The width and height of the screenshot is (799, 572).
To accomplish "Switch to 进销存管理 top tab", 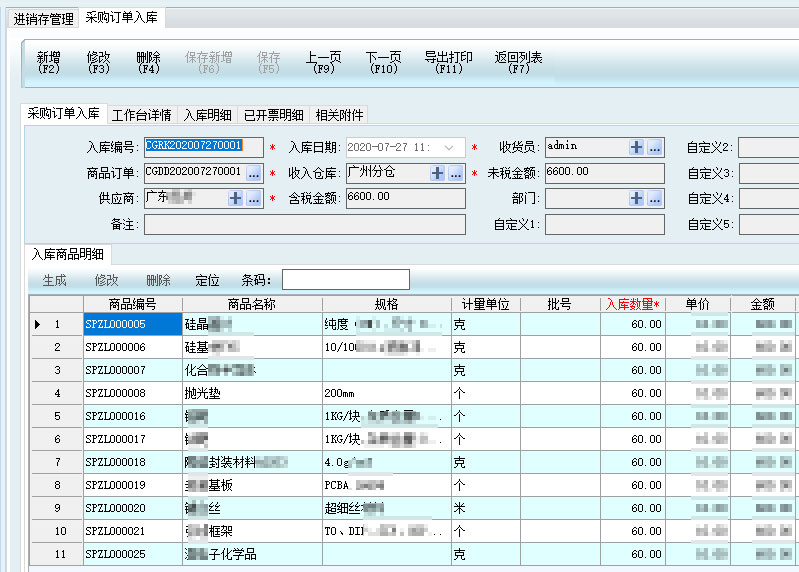I will click(x=44, y=19).
